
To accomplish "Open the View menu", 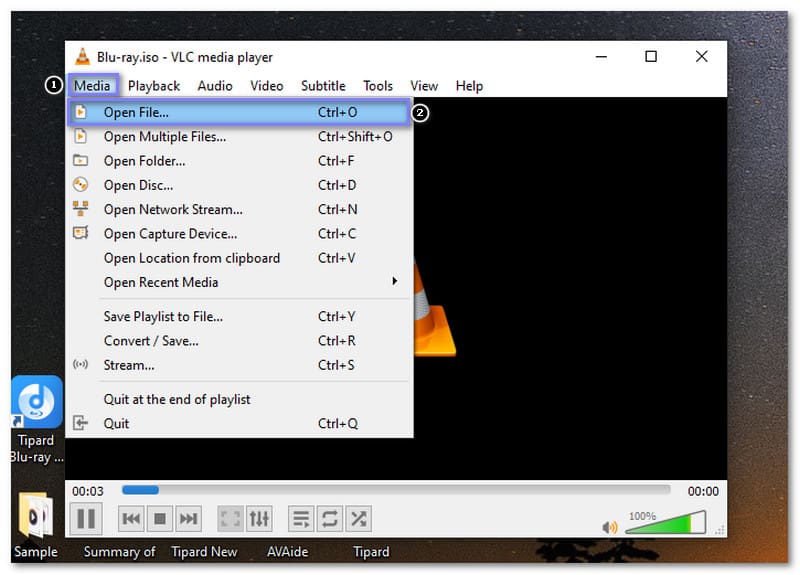I will (x=424, y=86).
